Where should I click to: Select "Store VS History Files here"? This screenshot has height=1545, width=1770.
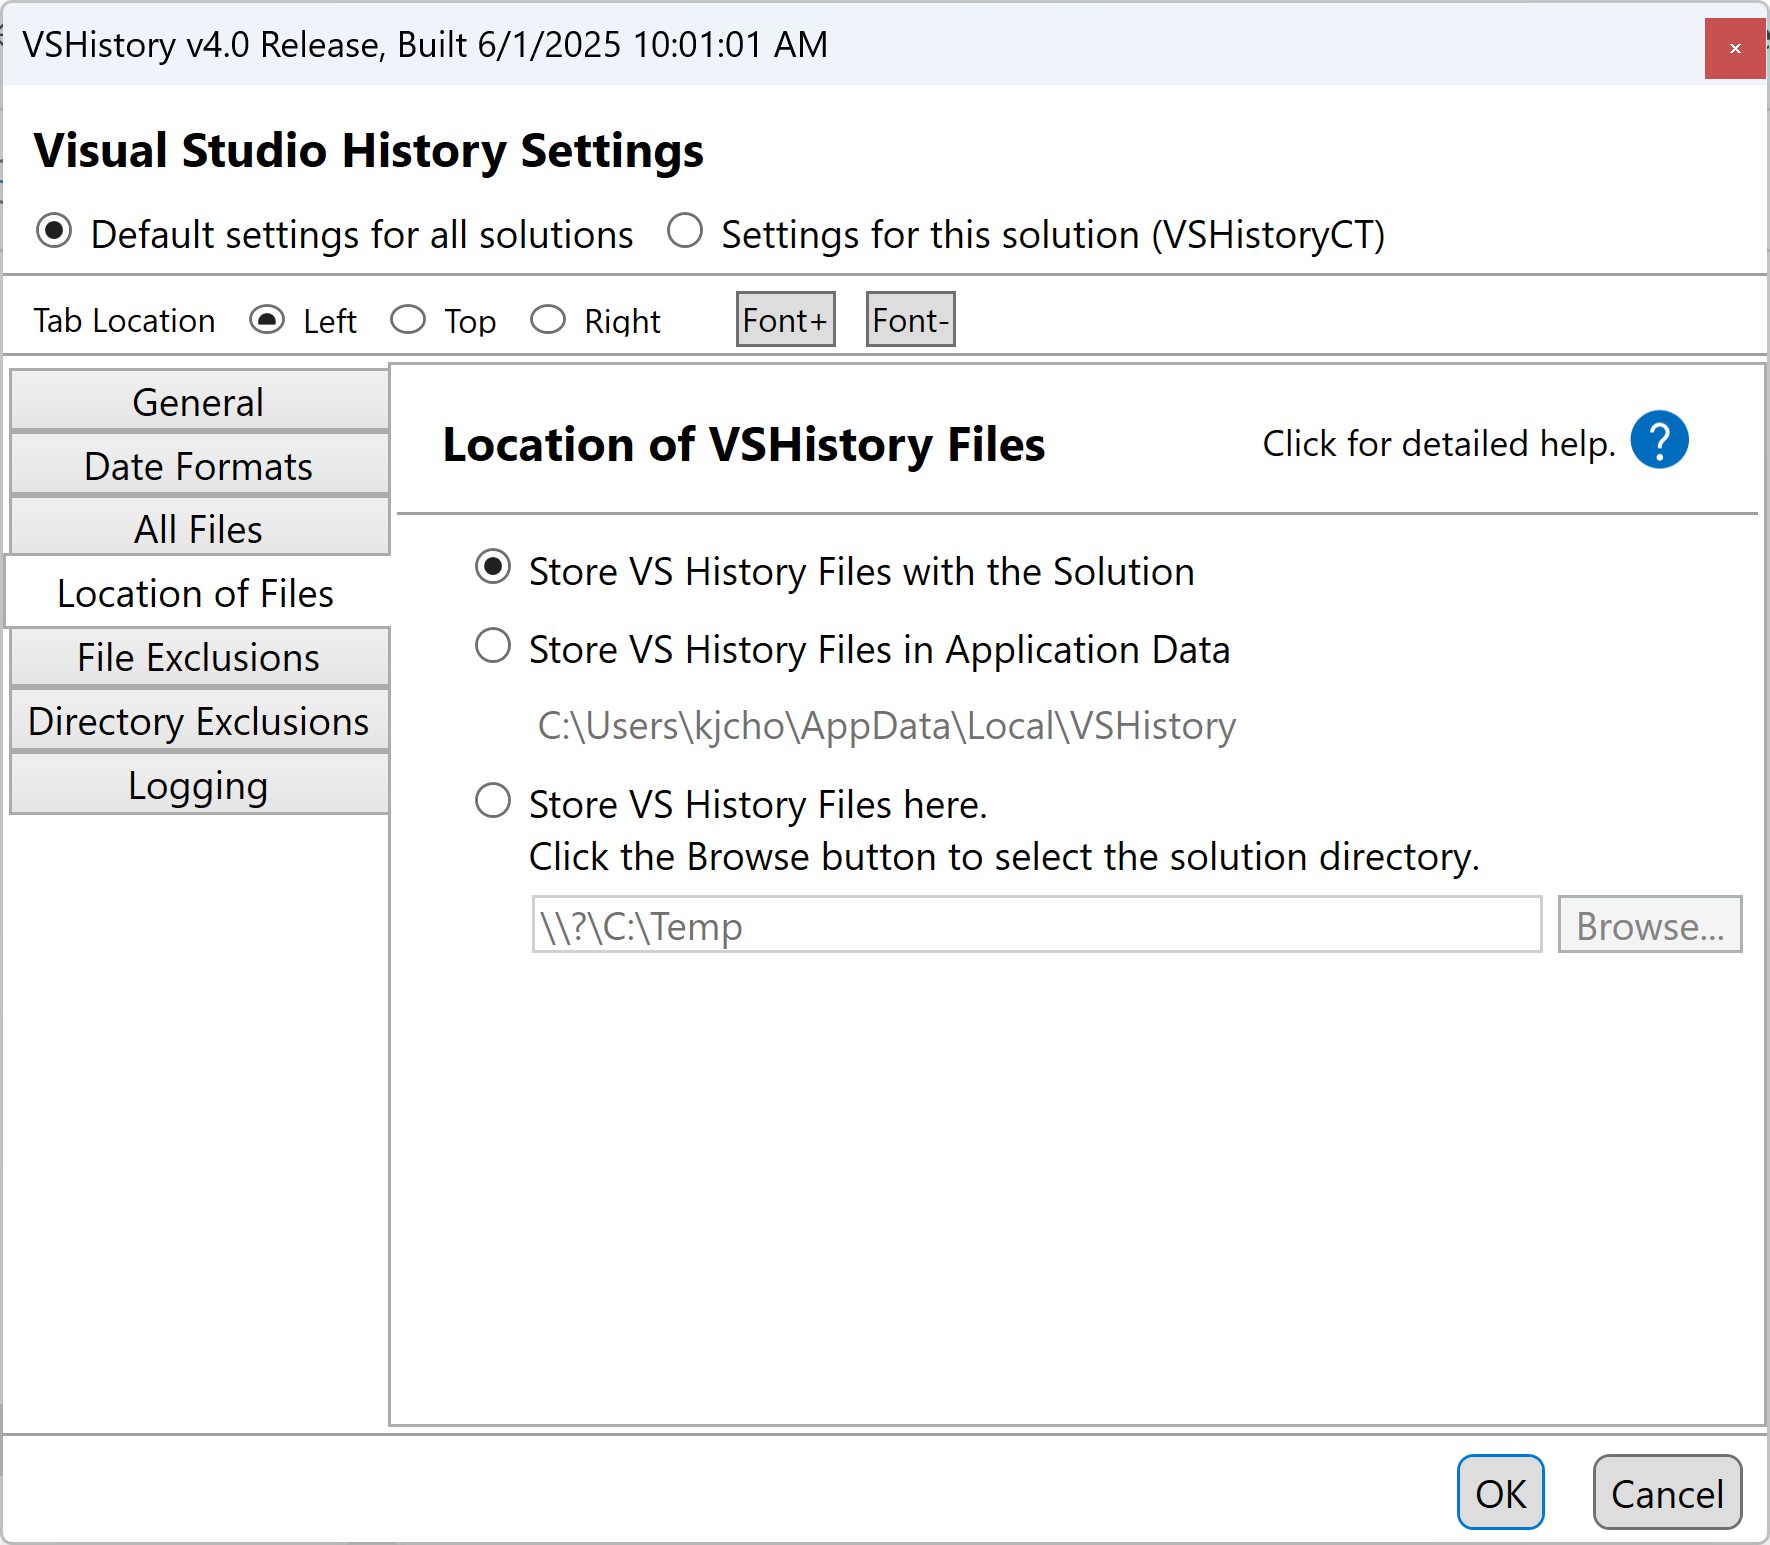point(492,800)
